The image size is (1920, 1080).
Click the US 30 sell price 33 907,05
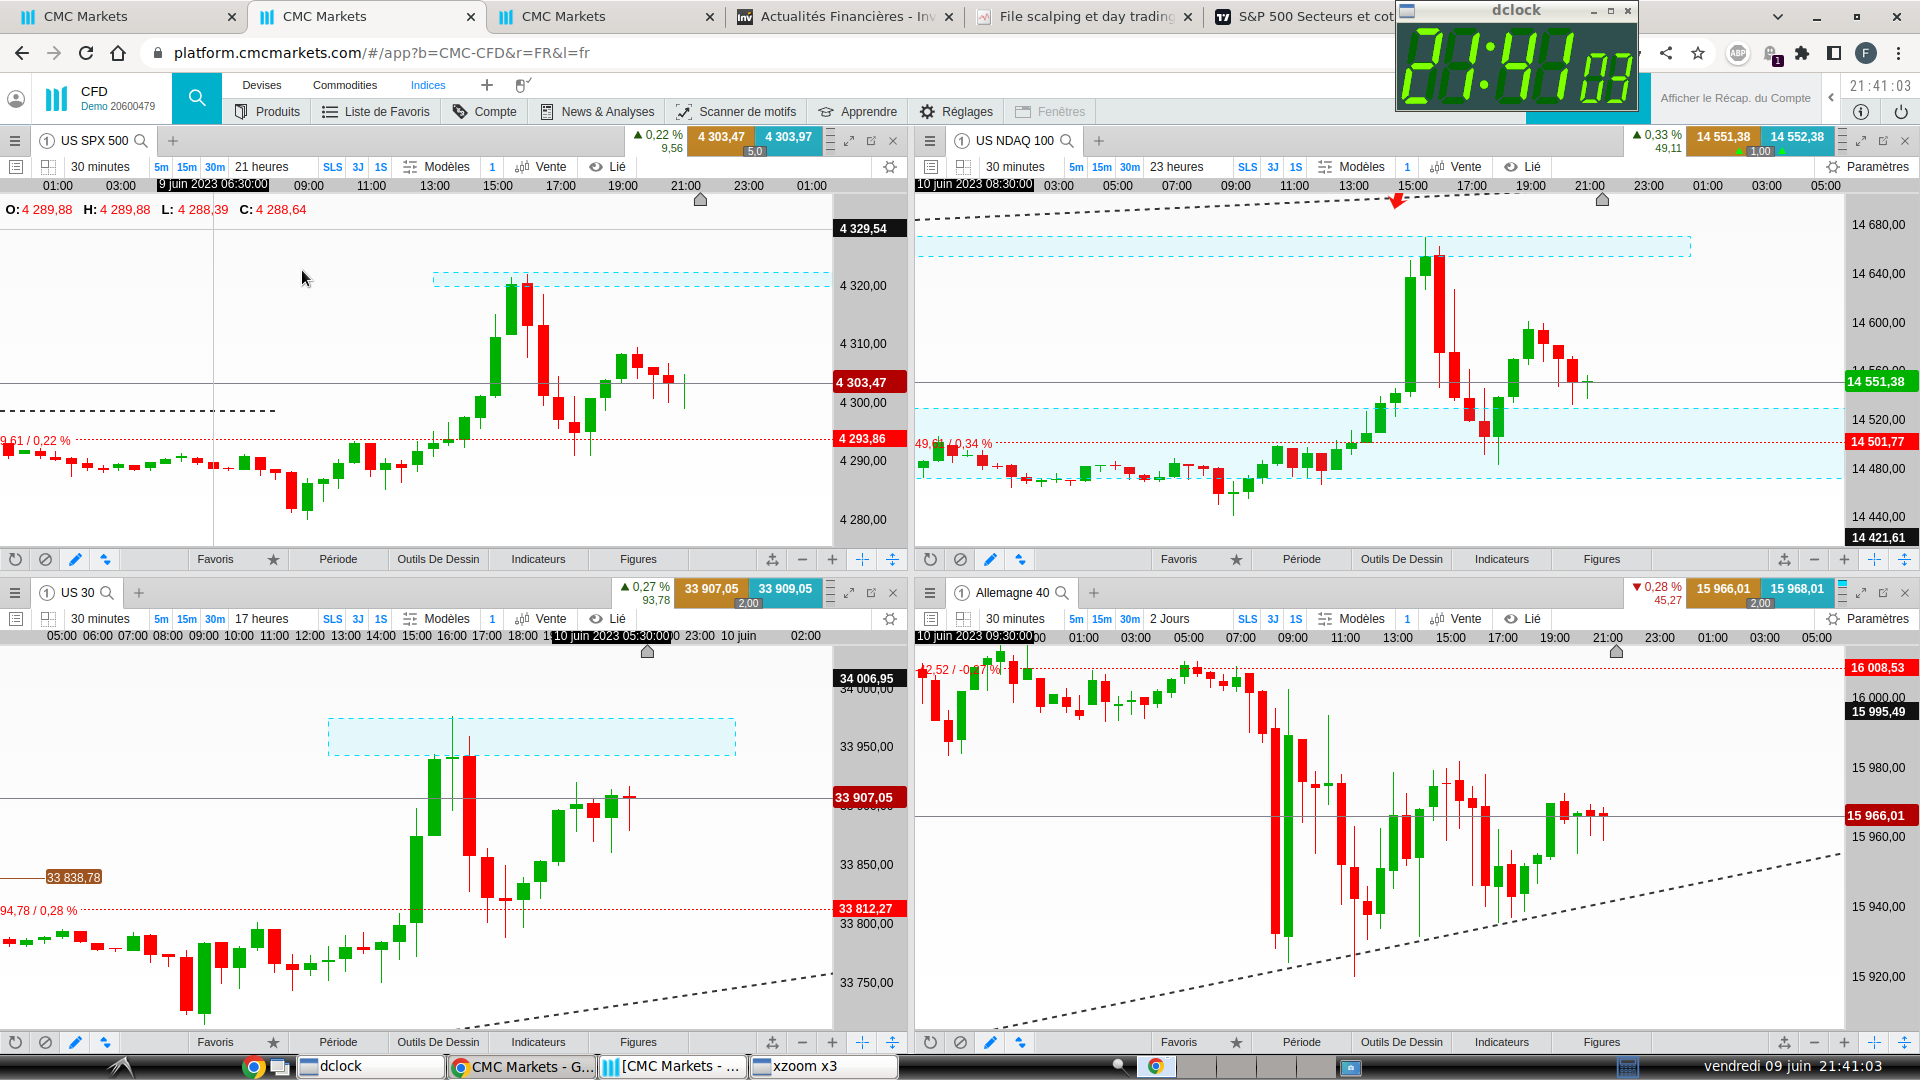[x=711, y=589]
